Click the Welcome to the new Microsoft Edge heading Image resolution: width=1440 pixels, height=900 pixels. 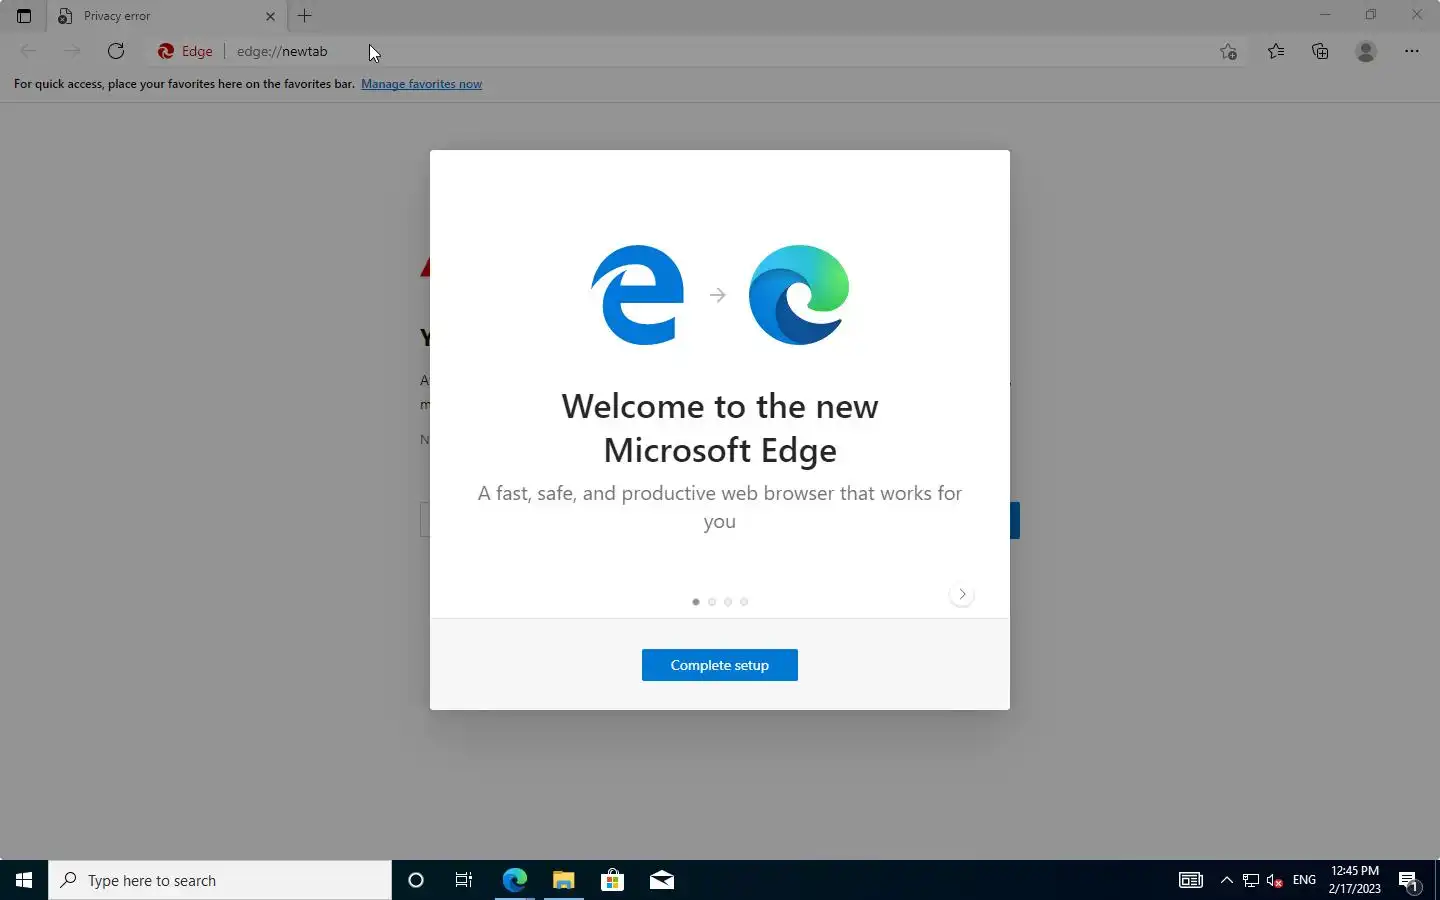pos(720,428)
